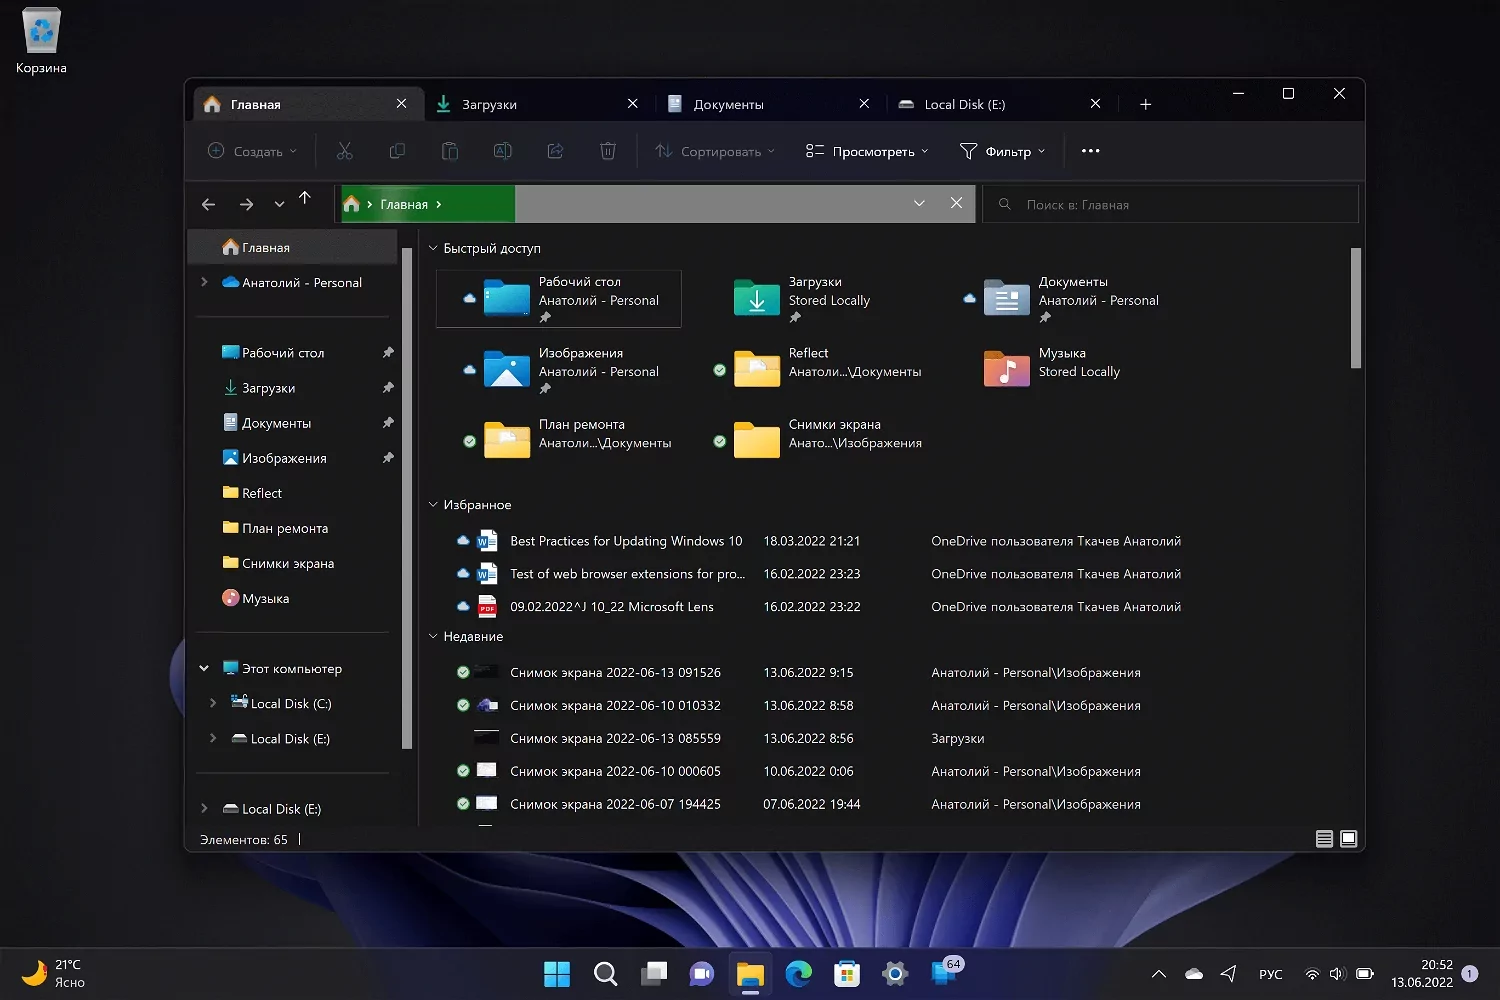Open the Сортировать dropdown
Screen dimensions: 1500x1000
coord(715,151)
